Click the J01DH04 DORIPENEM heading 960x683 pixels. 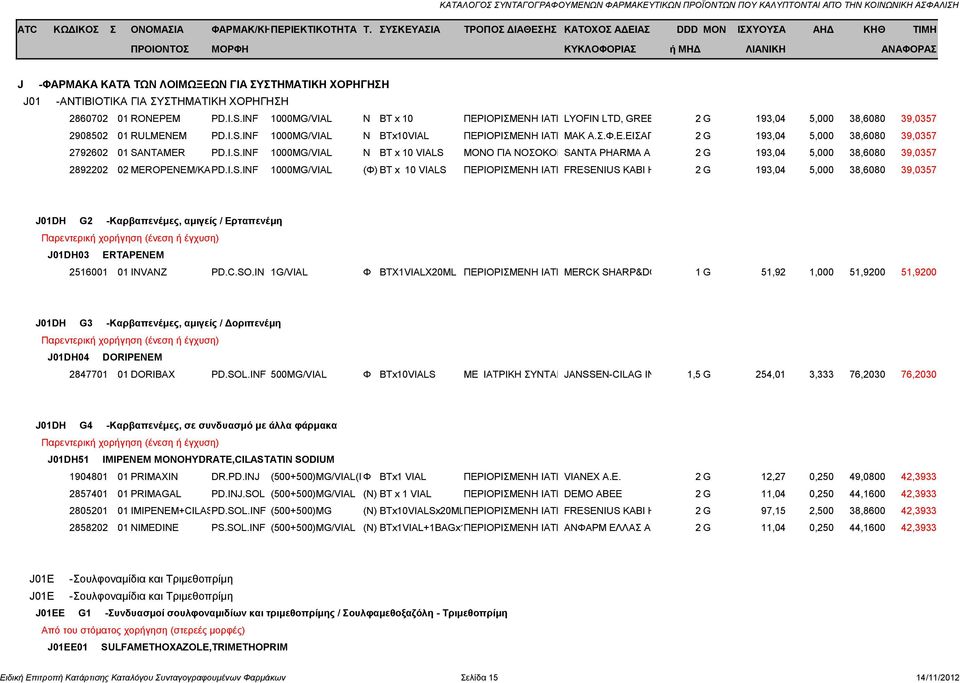click(x=105, y=357)
